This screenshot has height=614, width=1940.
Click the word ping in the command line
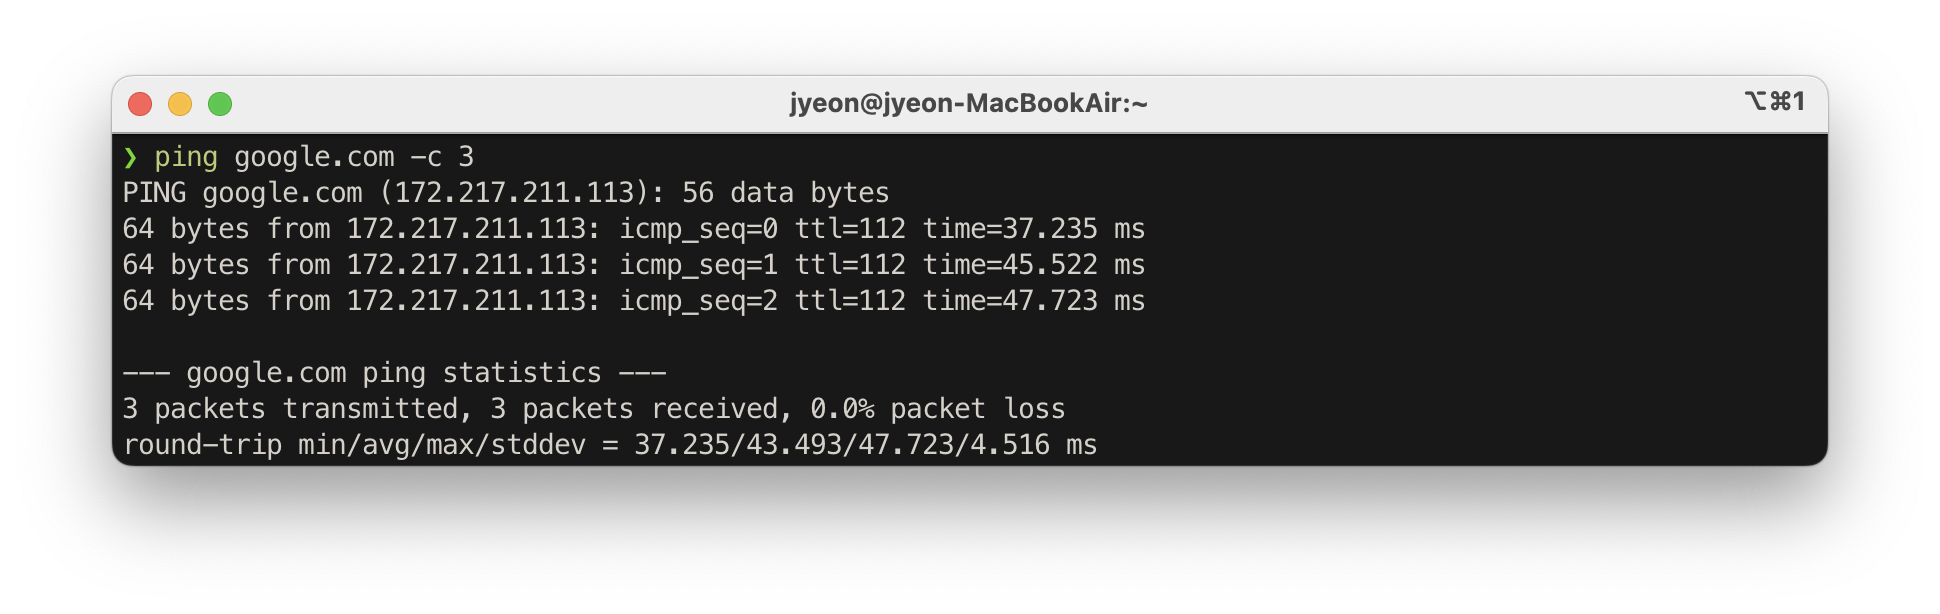[x=186, y=157]
